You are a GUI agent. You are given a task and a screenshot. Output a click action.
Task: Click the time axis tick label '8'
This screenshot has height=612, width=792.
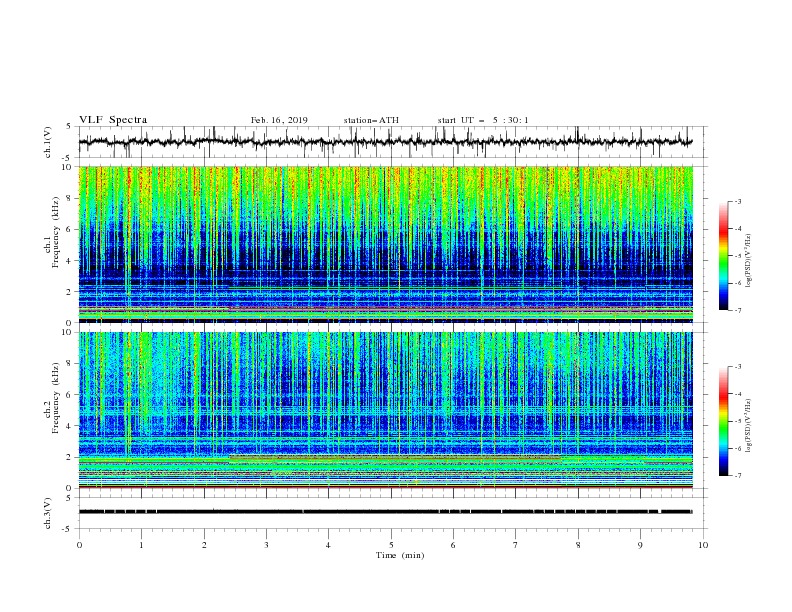[x=578, y=545]
